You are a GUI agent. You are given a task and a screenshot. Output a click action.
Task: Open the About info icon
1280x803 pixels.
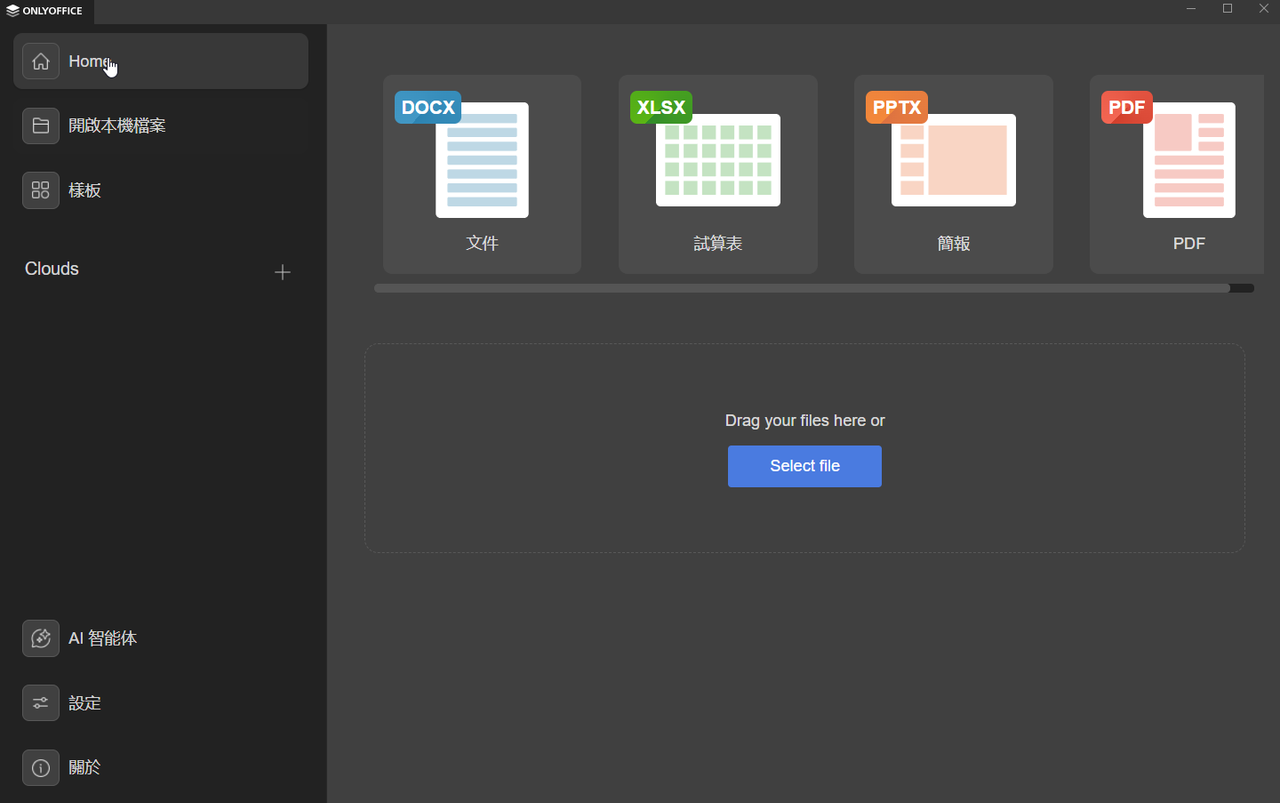pos(41,768)
